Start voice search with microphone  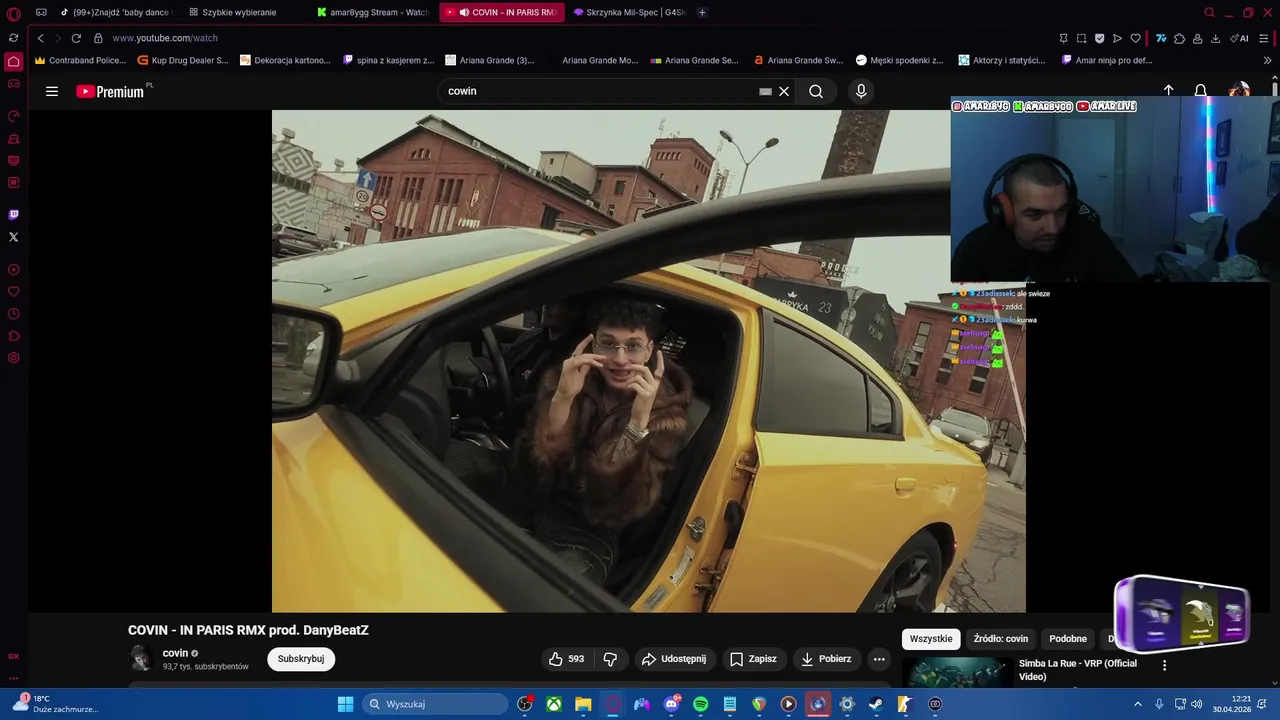point(861,91)
